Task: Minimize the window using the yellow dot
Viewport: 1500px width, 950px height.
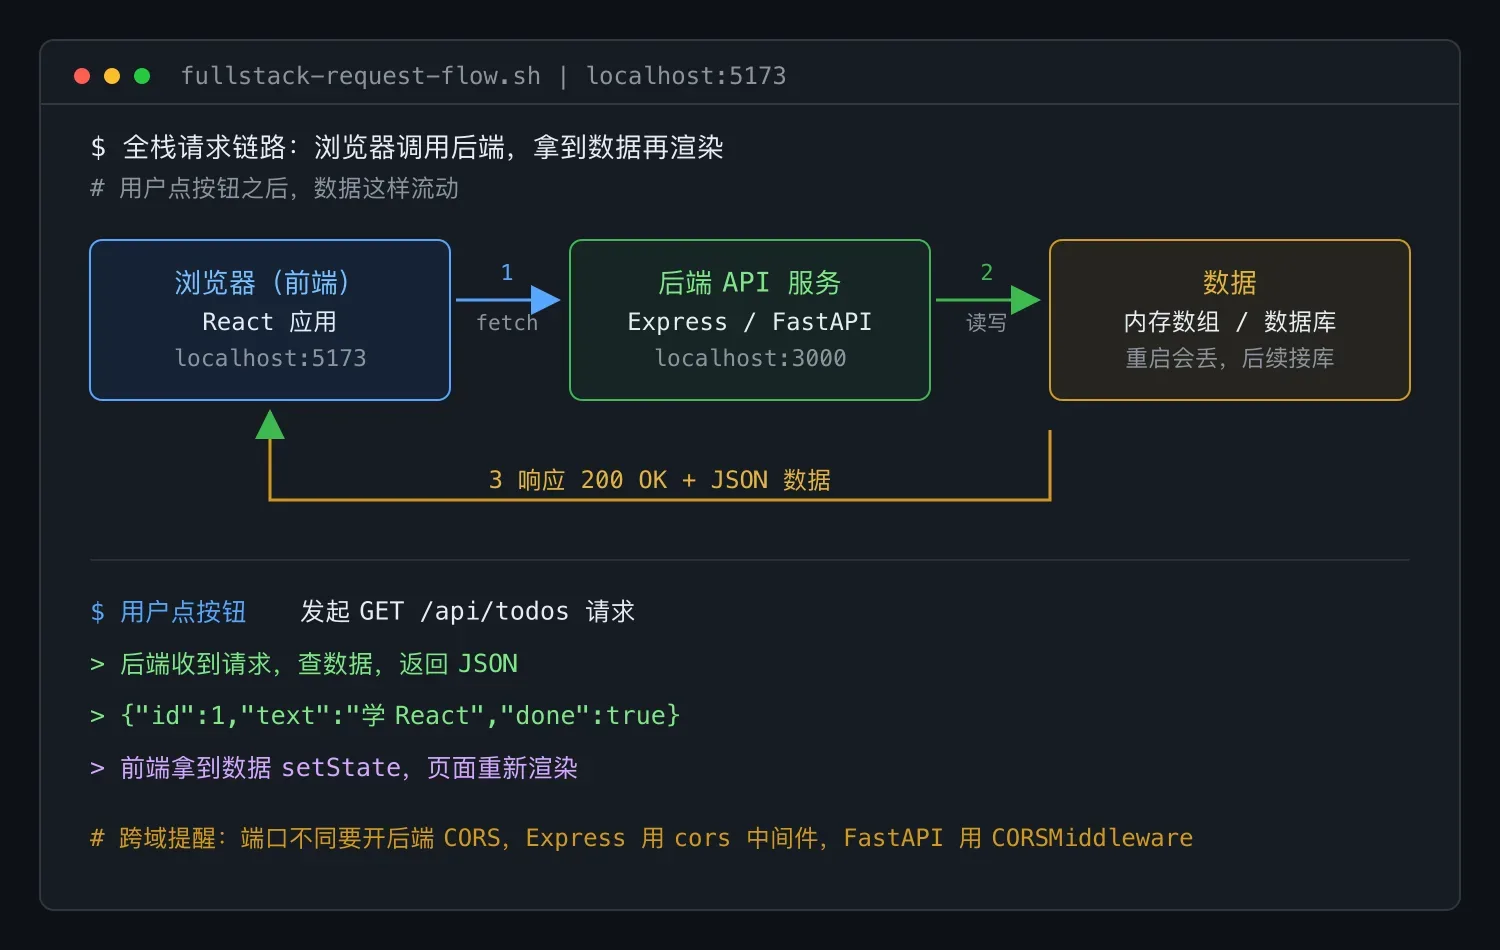Action: point(112,76)
